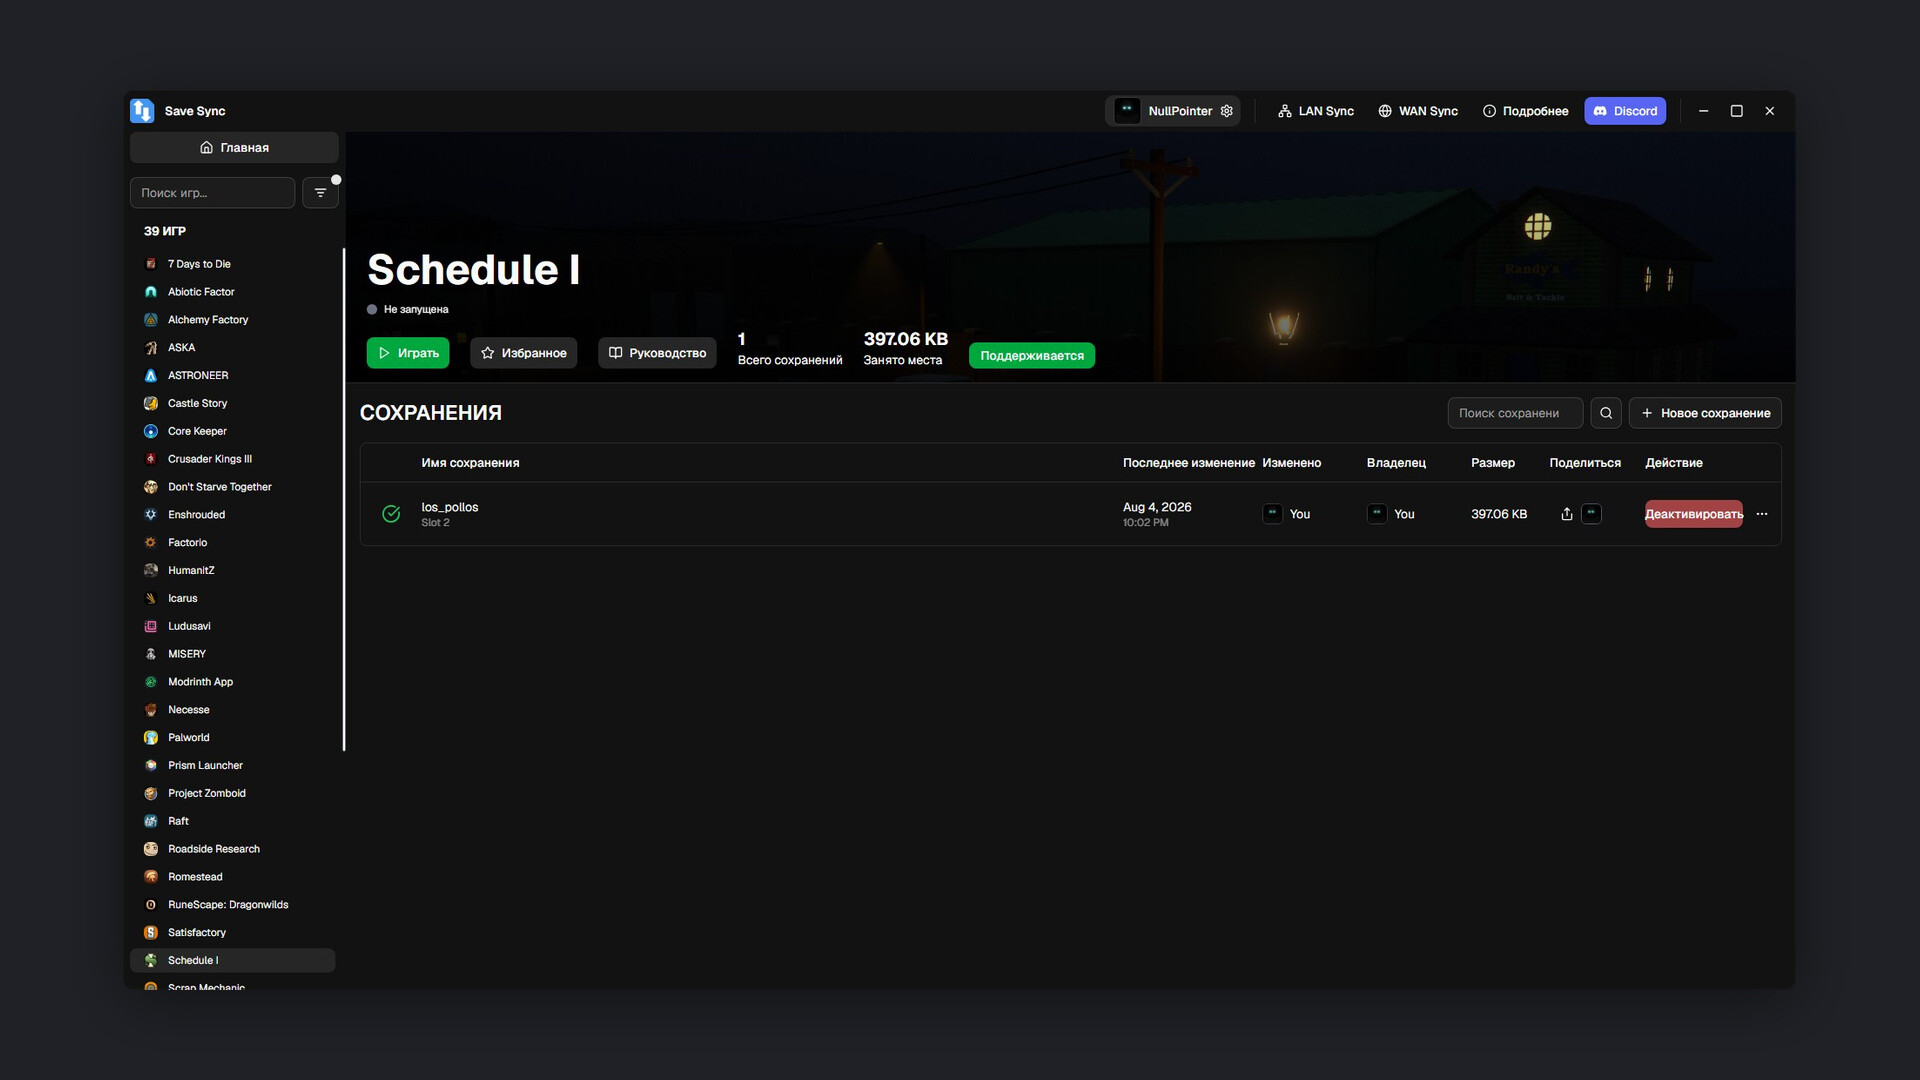Select ASKA in game list
The image size is (1920, 1080).
tap(232, 348)
